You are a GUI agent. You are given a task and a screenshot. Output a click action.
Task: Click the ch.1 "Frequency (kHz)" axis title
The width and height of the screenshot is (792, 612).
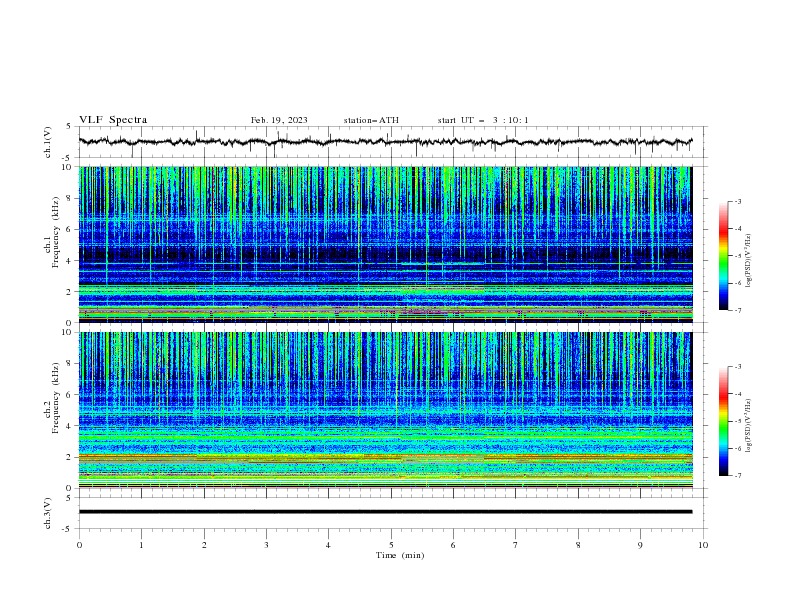point(56,233)
